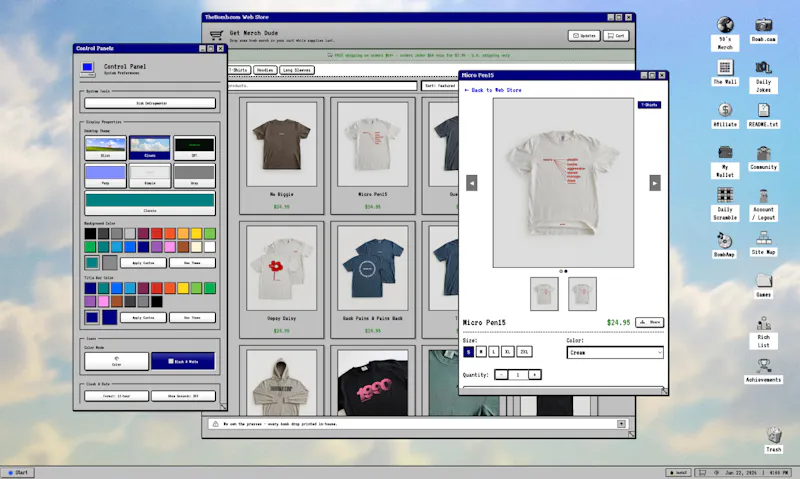The image size is (800, 479).
Task: Click the shopping cart icon in store header
Action: [216, 35]
